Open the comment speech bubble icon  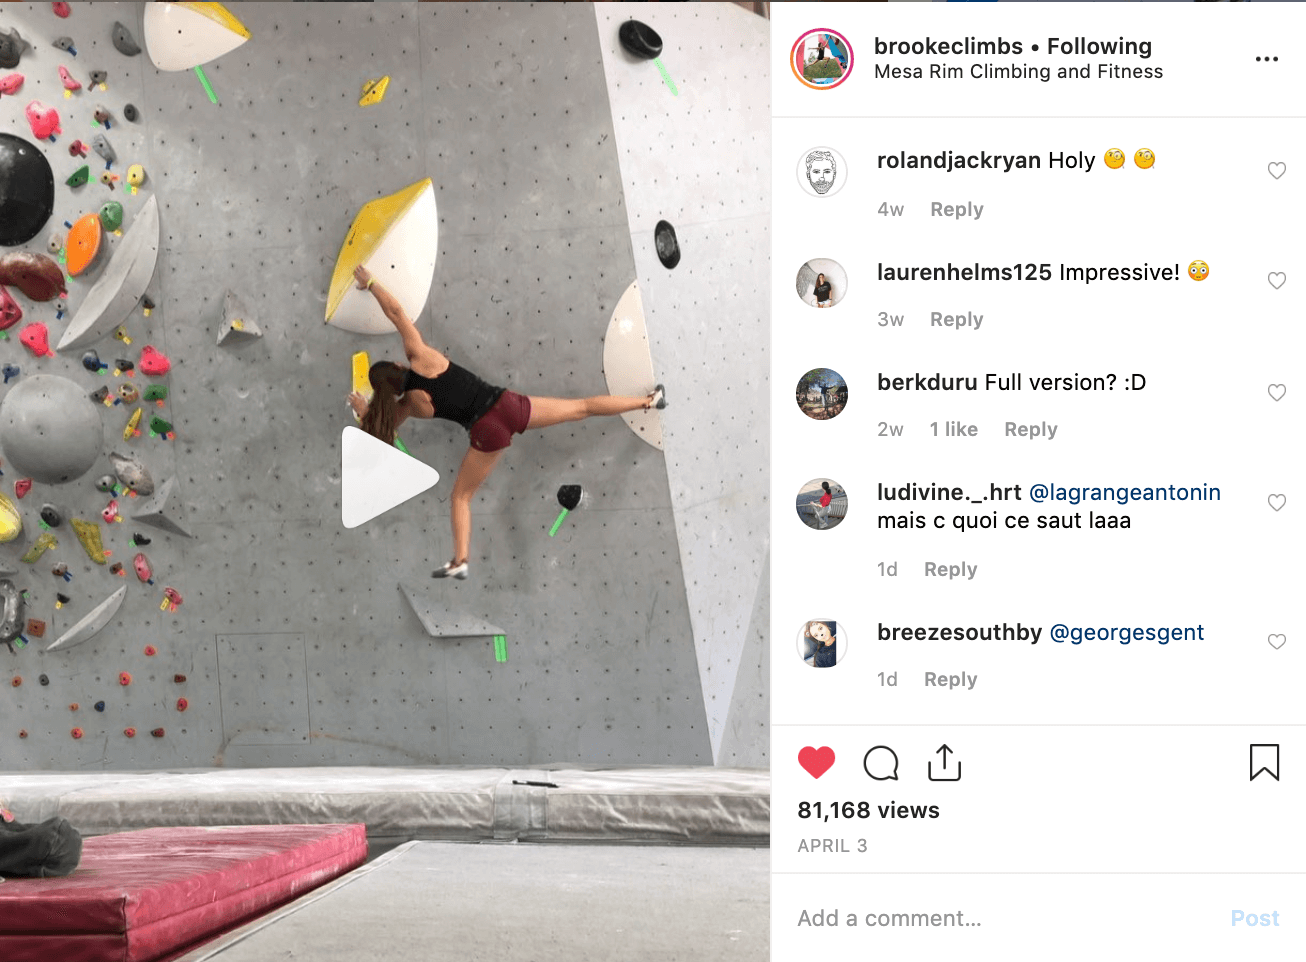[x=881, y=763]
